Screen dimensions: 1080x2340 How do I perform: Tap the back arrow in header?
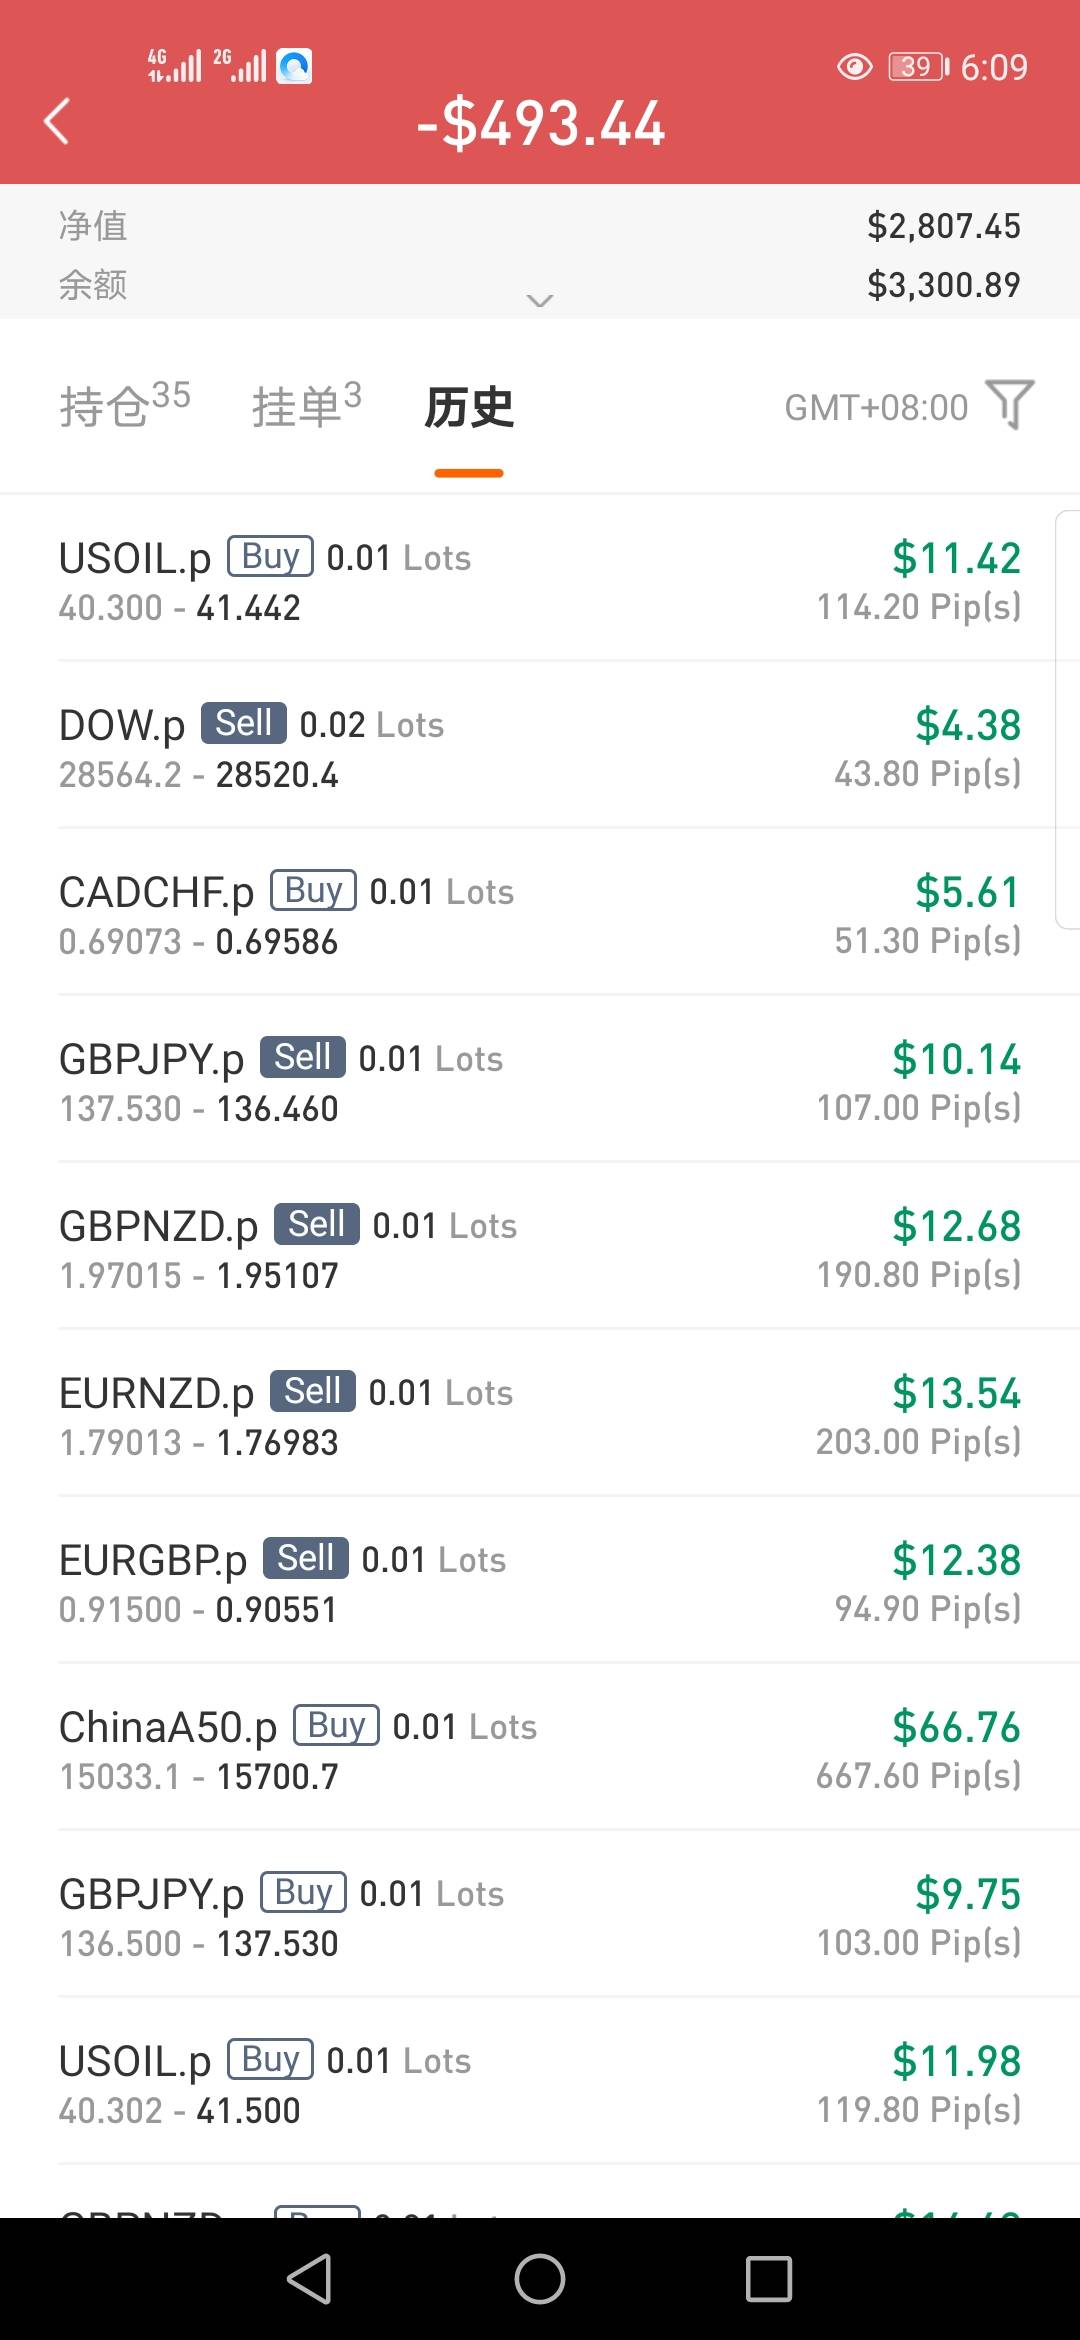(57, 122)
